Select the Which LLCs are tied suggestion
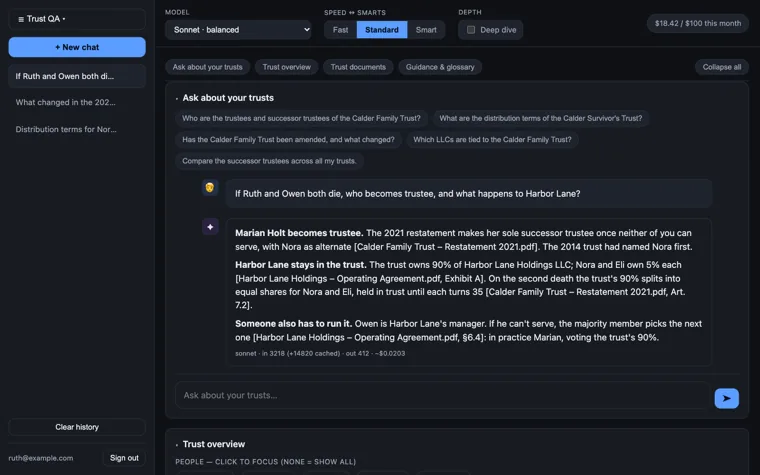This screenshot has width=760, height=475. coord(492,140)
